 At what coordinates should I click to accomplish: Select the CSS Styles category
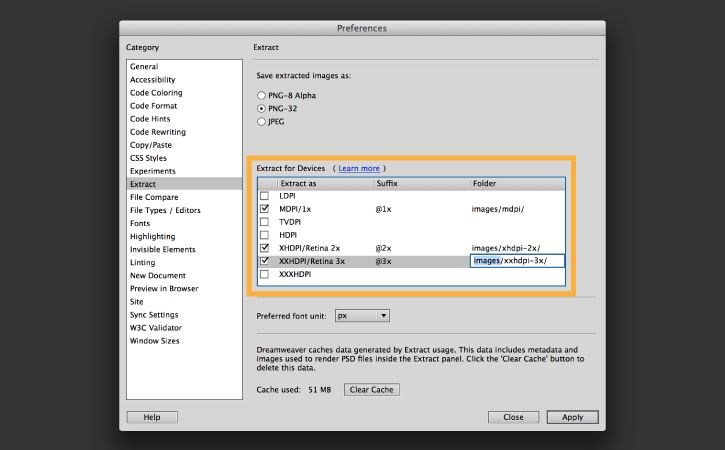pos(184,158)
